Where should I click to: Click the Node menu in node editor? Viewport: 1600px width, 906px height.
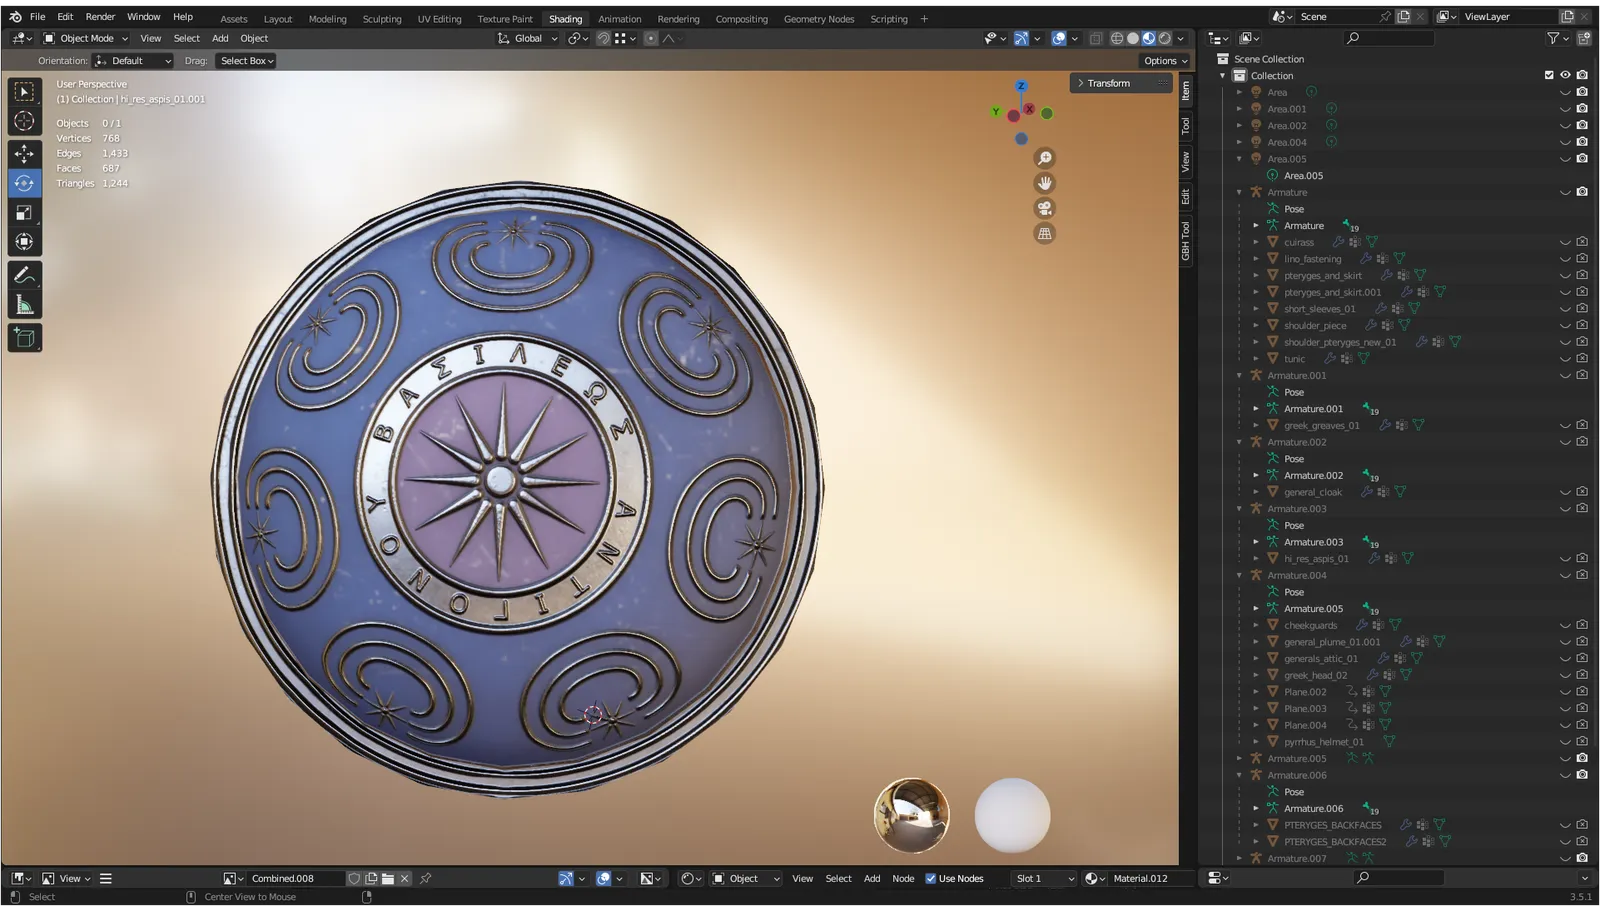[x=903, y=878]
